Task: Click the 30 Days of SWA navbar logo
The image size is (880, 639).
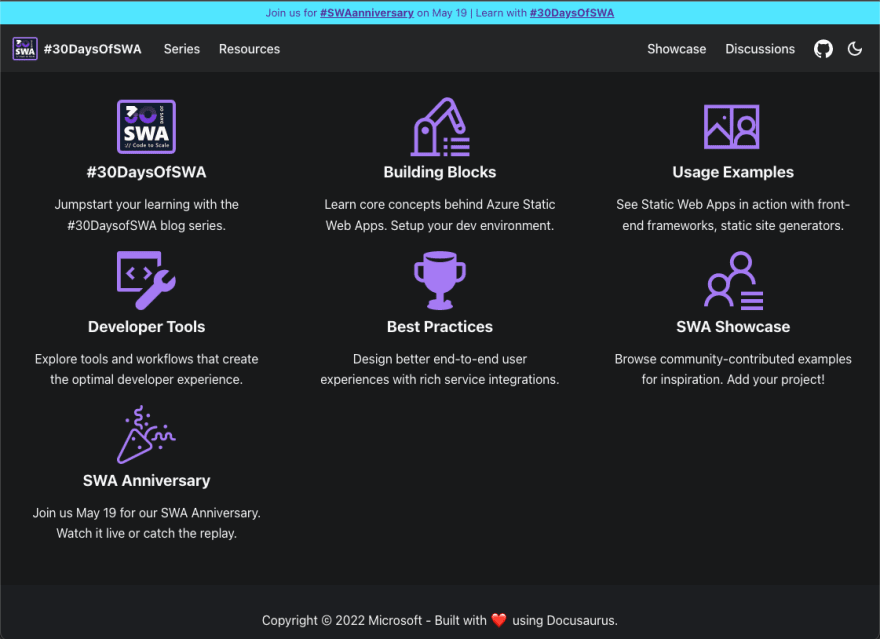Action: (x=25, y=49)
